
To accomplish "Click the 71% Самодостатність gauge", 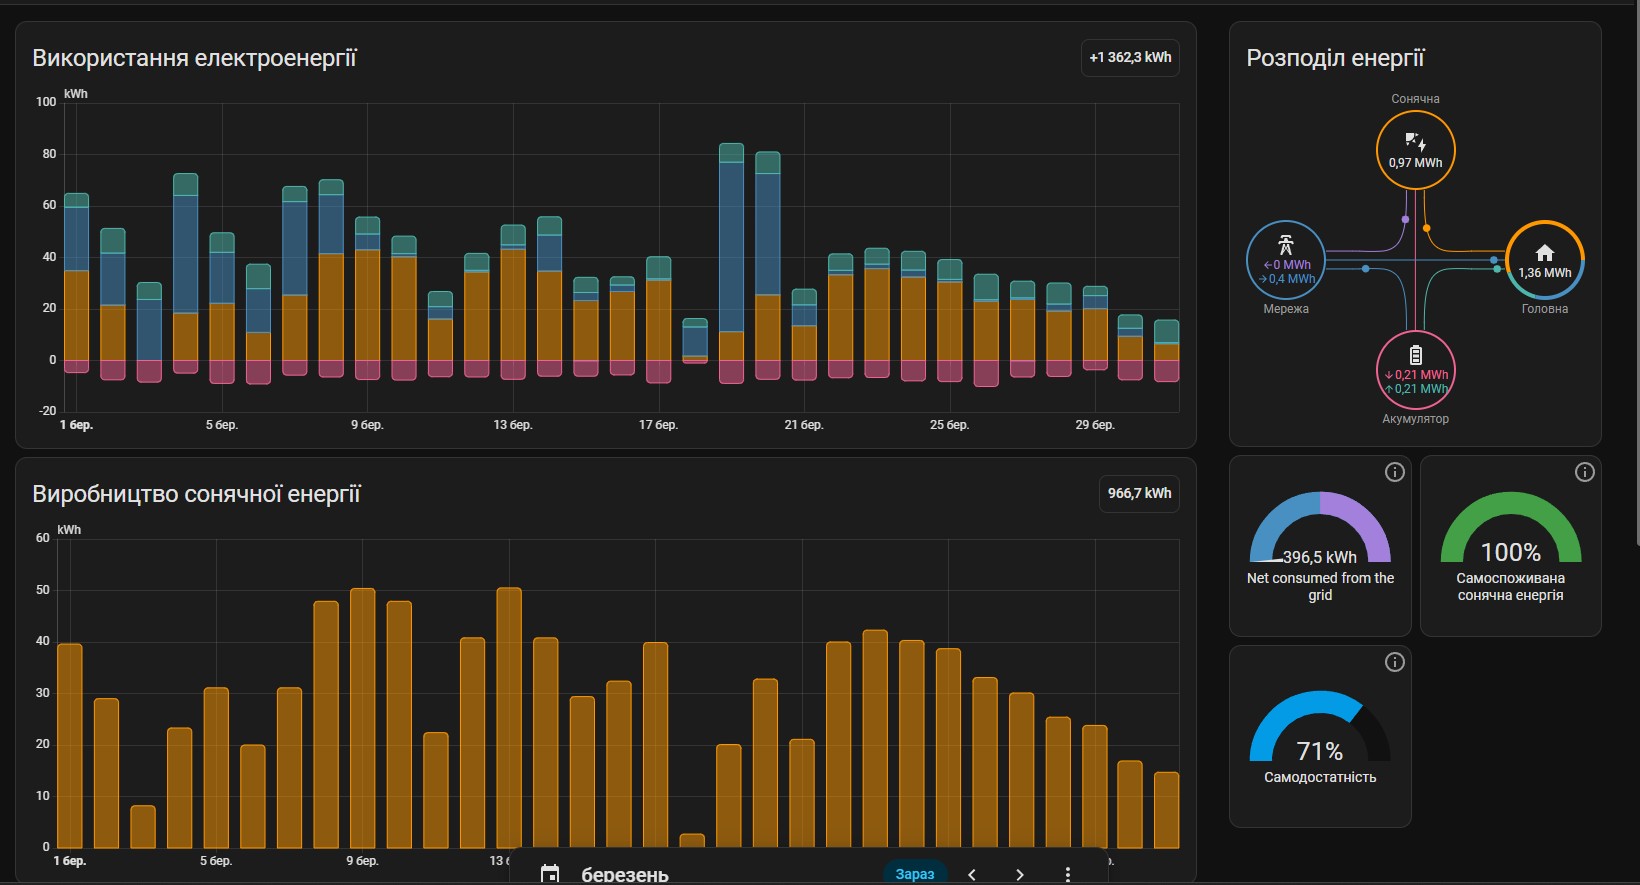I will pyautogui.click(x=1319, y=730).
